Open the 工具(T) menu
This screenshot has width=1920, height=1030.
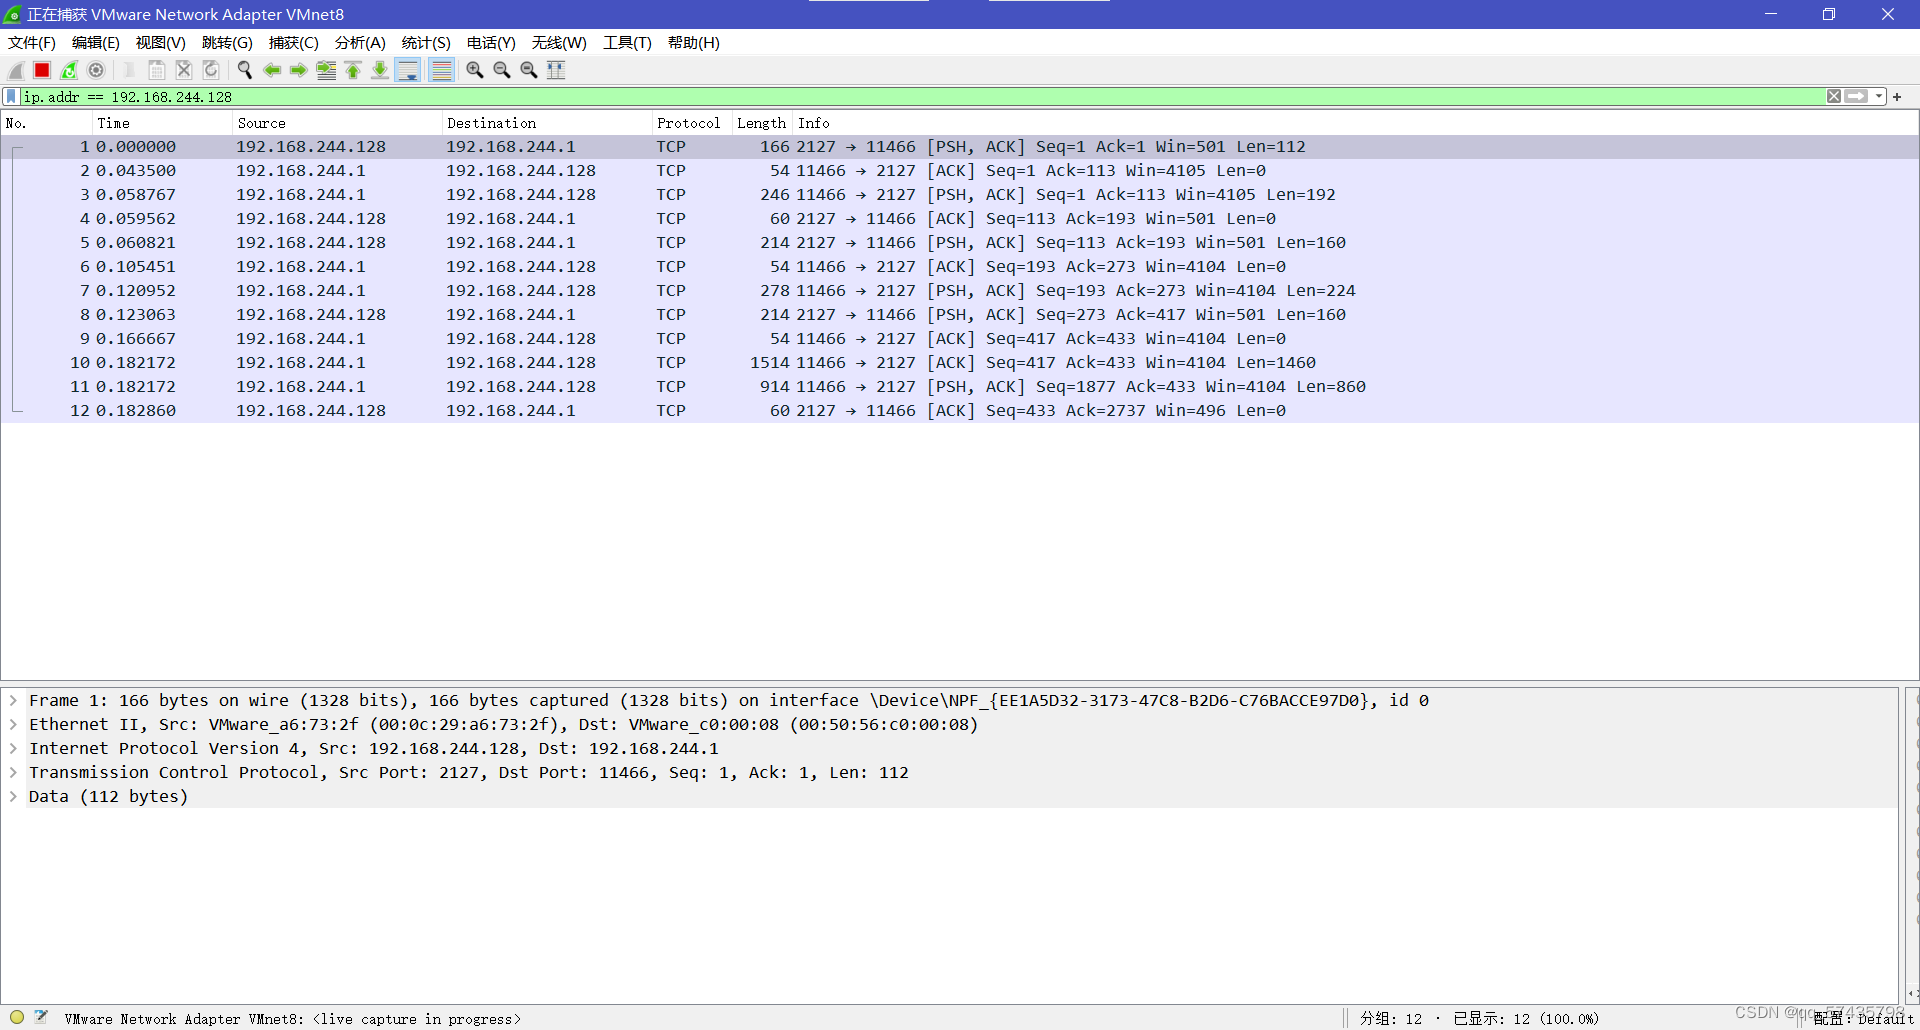tap(627, 43)
